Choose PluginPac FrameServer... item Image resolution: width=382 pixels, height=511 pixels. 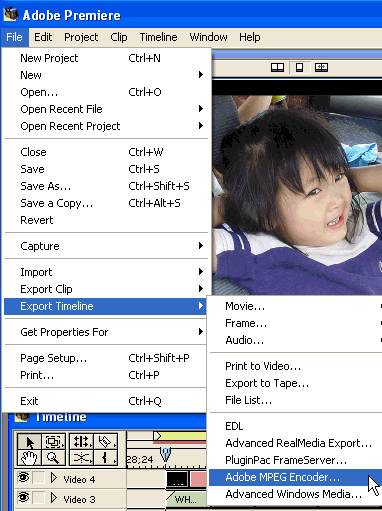[x=295, y=460]
